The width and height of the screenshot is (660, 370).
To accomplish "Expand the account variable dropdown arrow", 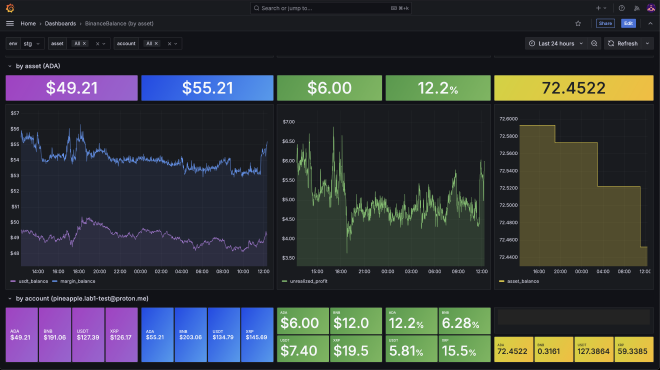I will click(x=176, y=43).
